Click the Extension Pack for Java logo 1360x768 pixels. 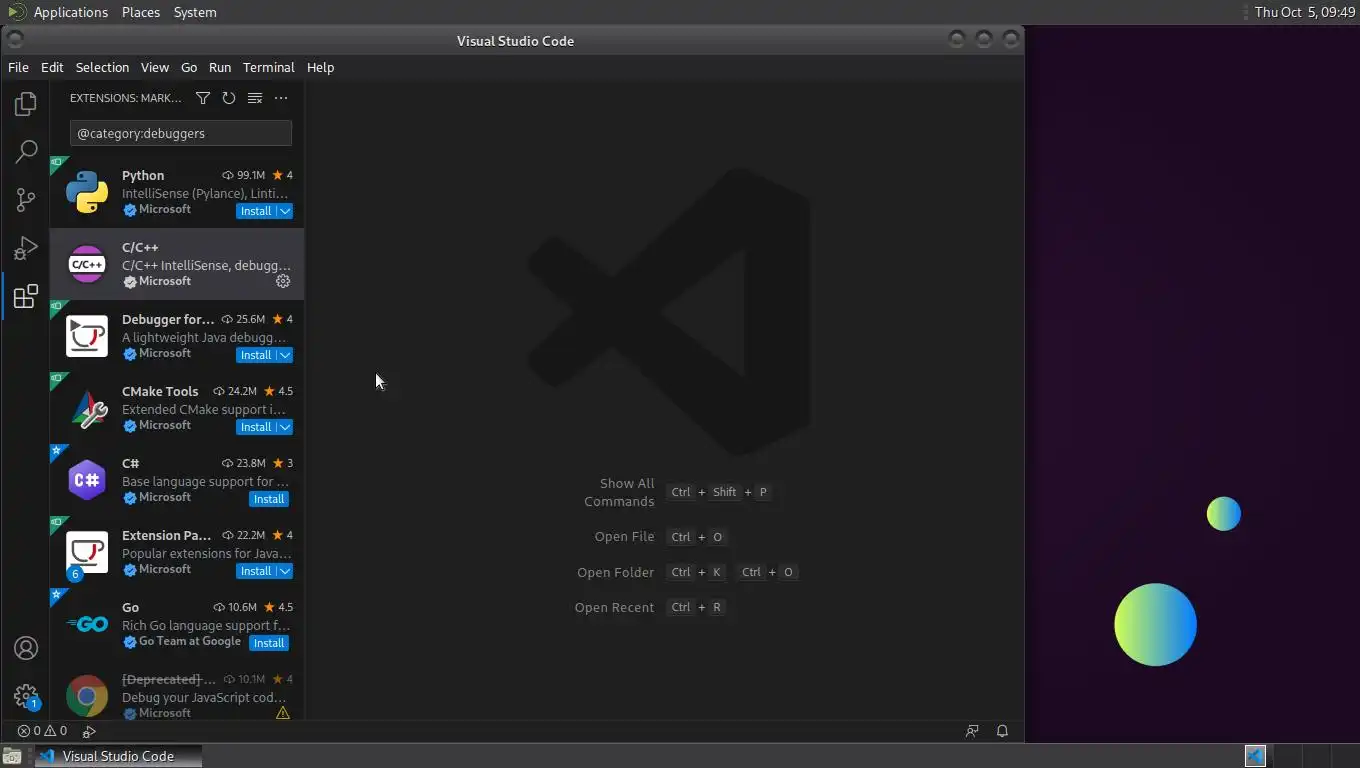pyautogui.click(x=87, y=552)
